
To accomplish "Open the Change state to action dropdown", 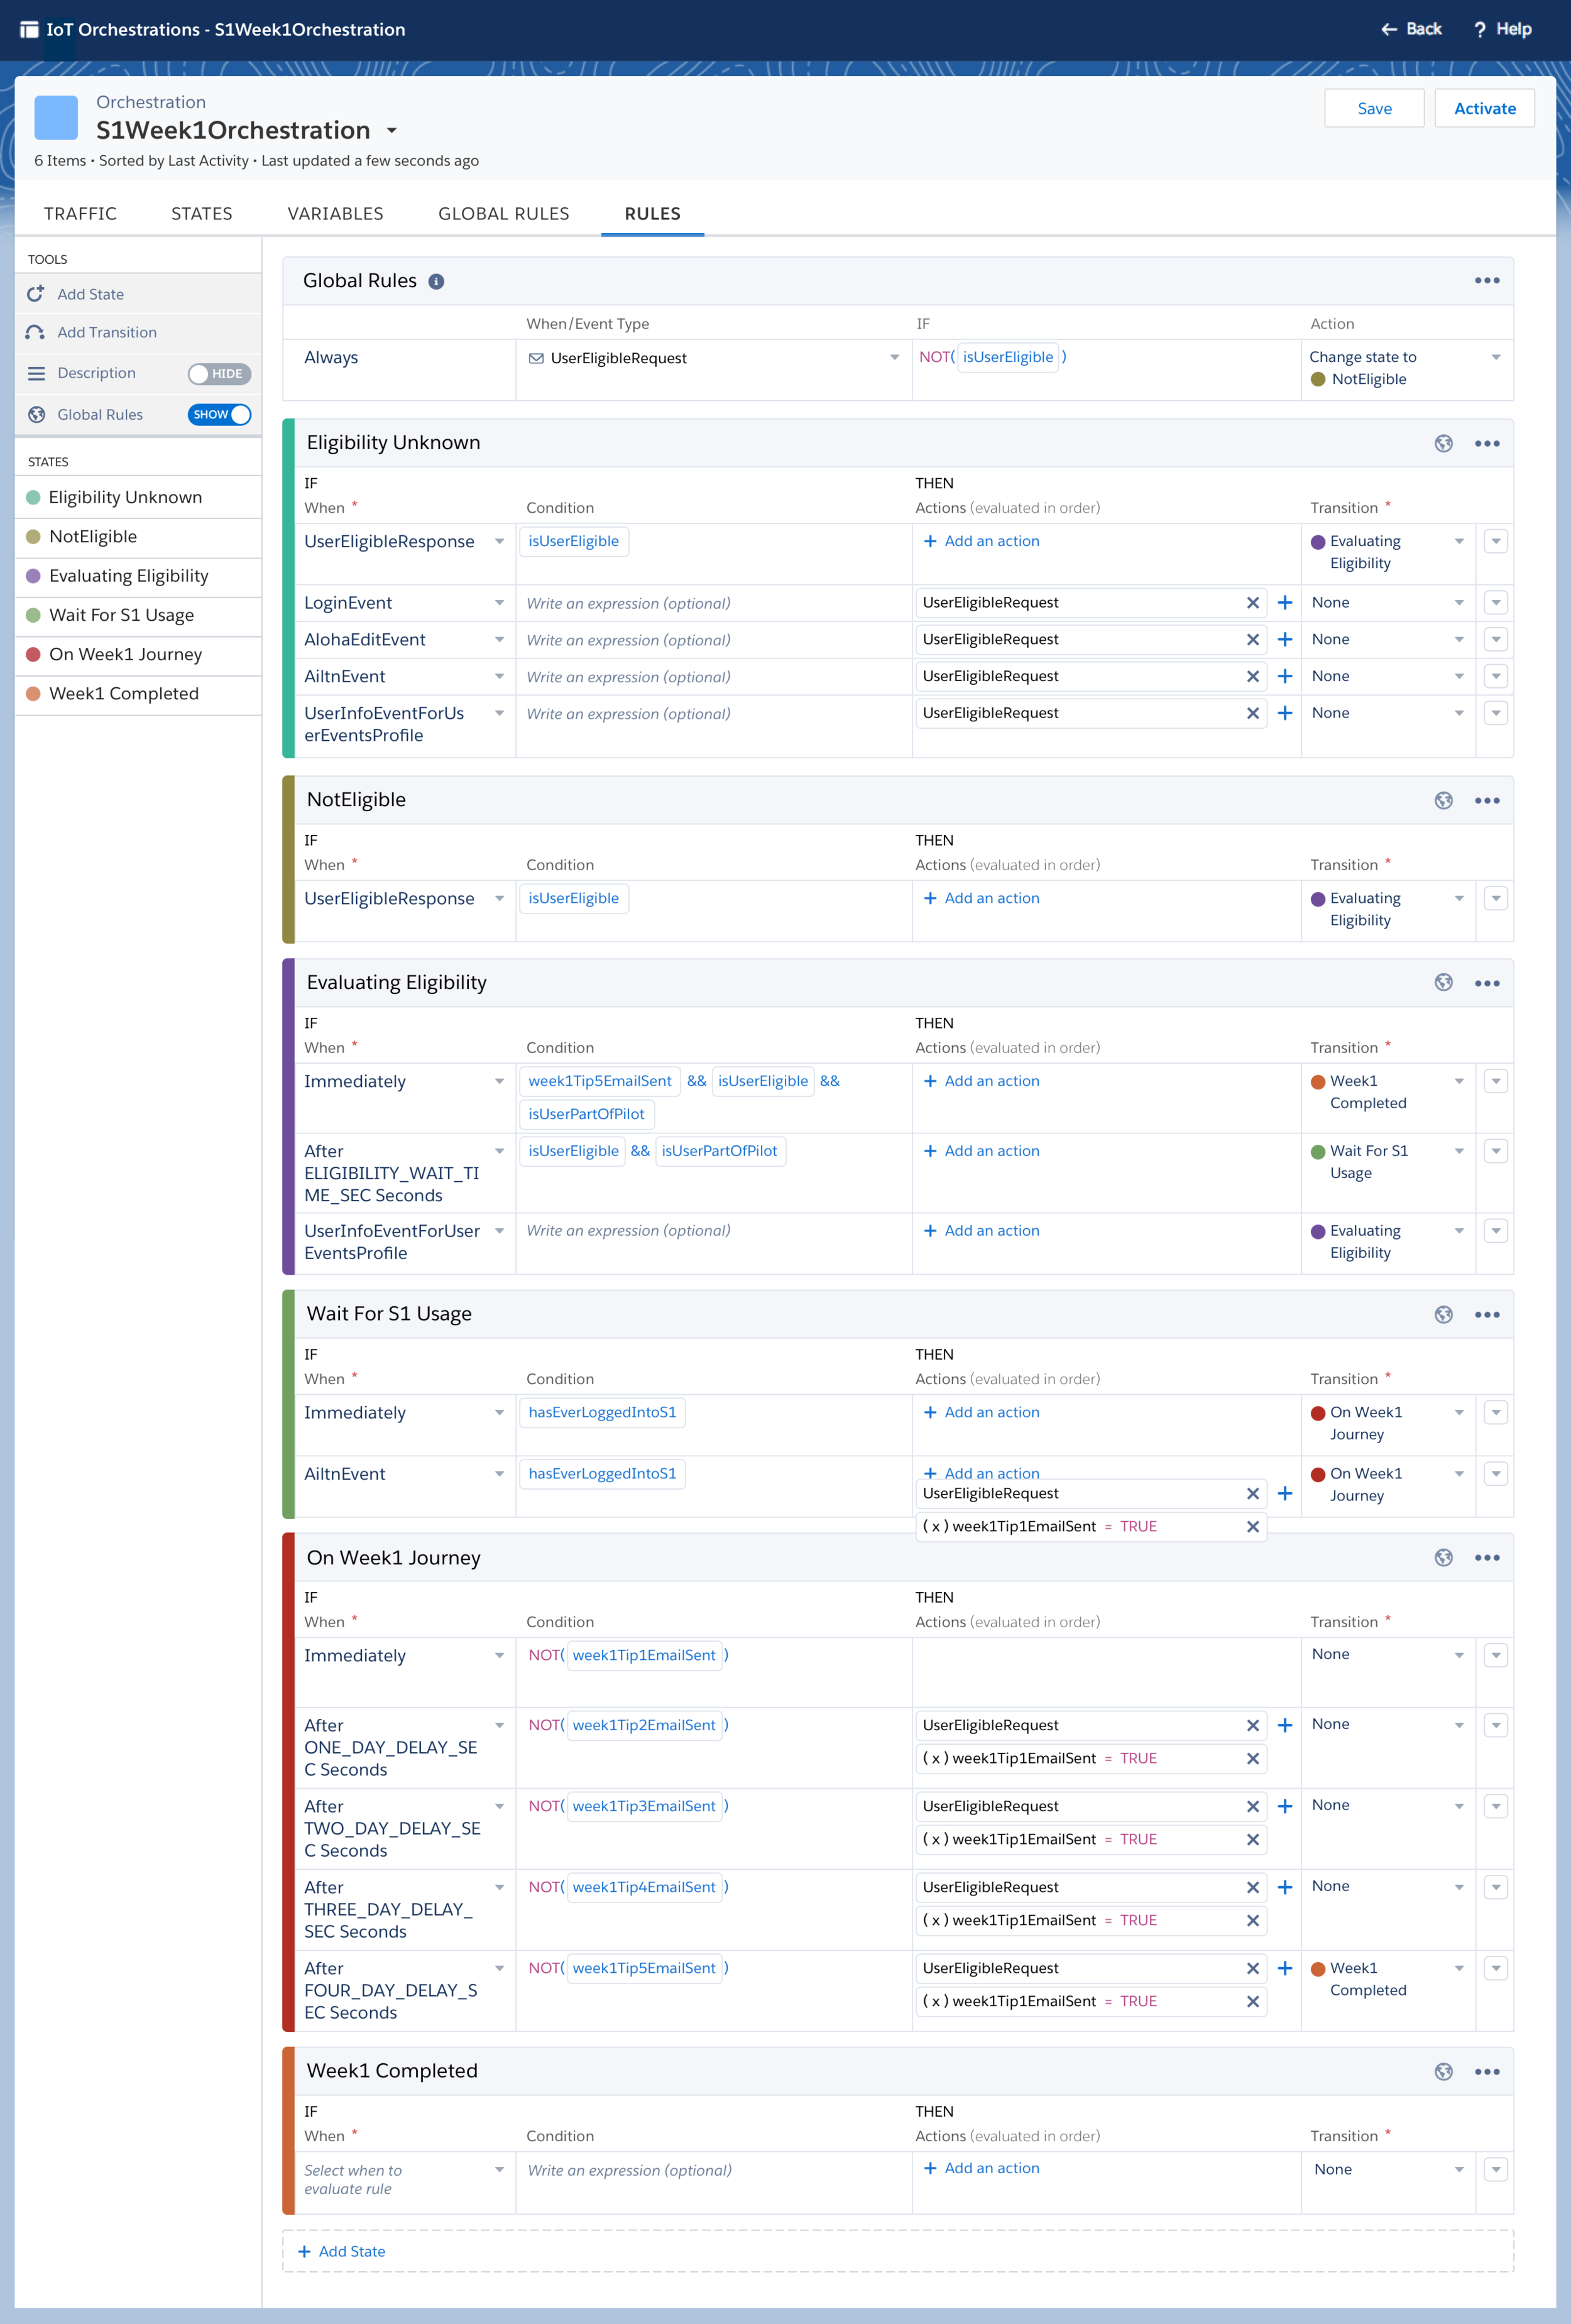I will pos(1495,357).
